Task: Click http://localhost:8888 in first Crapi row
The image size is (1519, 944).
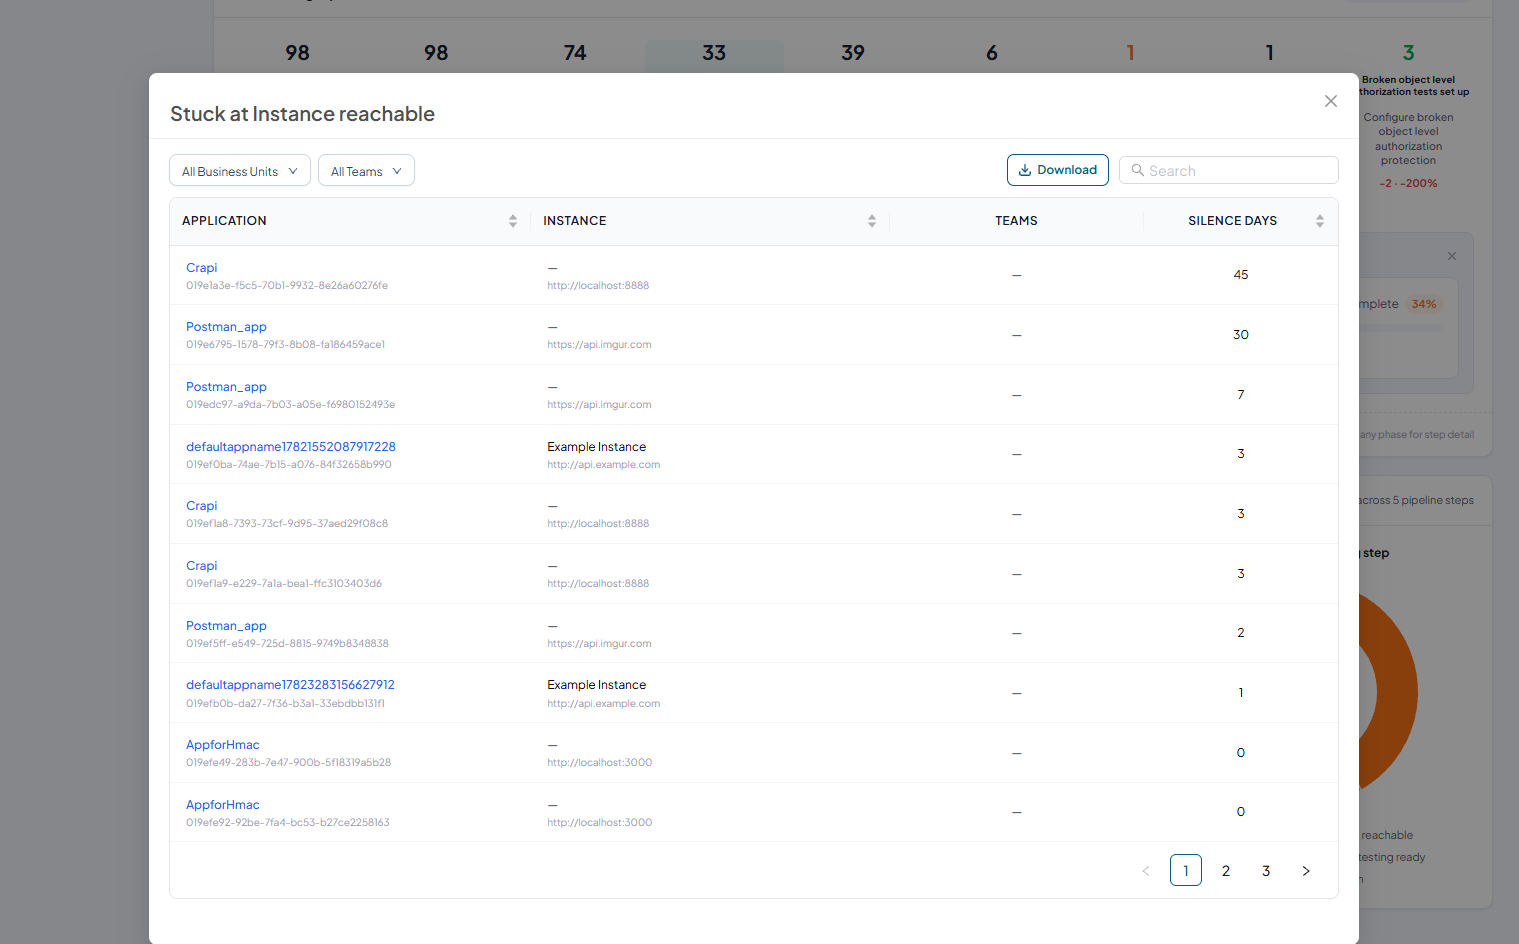Action: [x=598, y=286]
